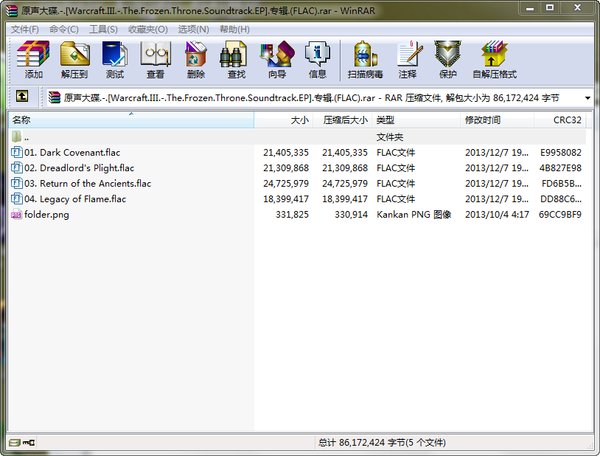Open the 命令(C) menu
The width and height of the screenshot is (600, 456).
pyautogui.click(x=64, y=29)
